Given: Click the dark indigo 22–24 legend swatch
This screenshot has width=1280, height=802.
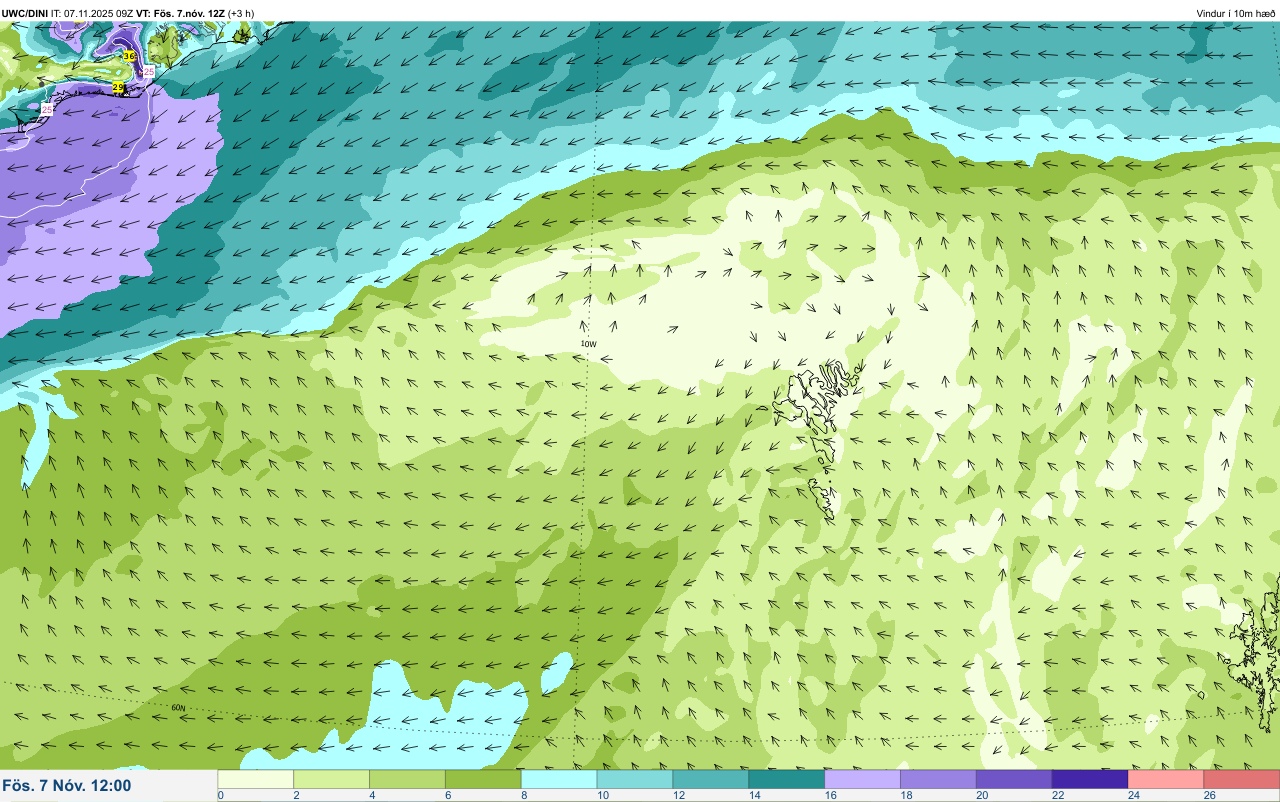Looking at the screenshot, I should tap(1090, 779).
